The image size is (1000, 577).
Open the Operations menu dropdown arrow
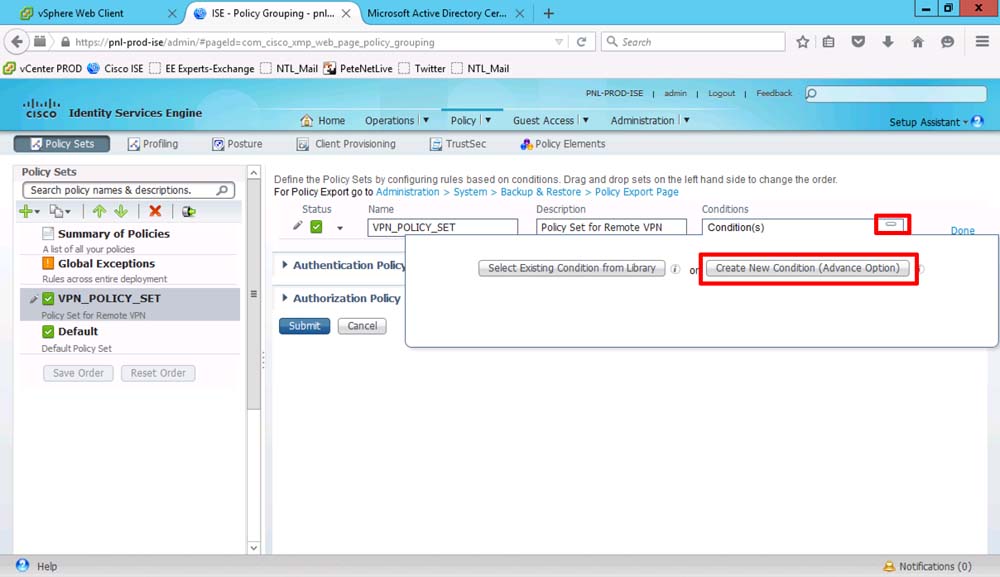(x=426, y=120)
